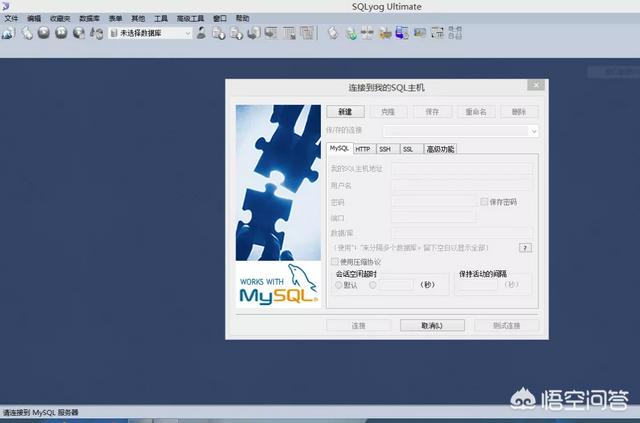Click the new query editor icon
The height and width of the screenshot is (423, 640).
click(x=28, y=33)
